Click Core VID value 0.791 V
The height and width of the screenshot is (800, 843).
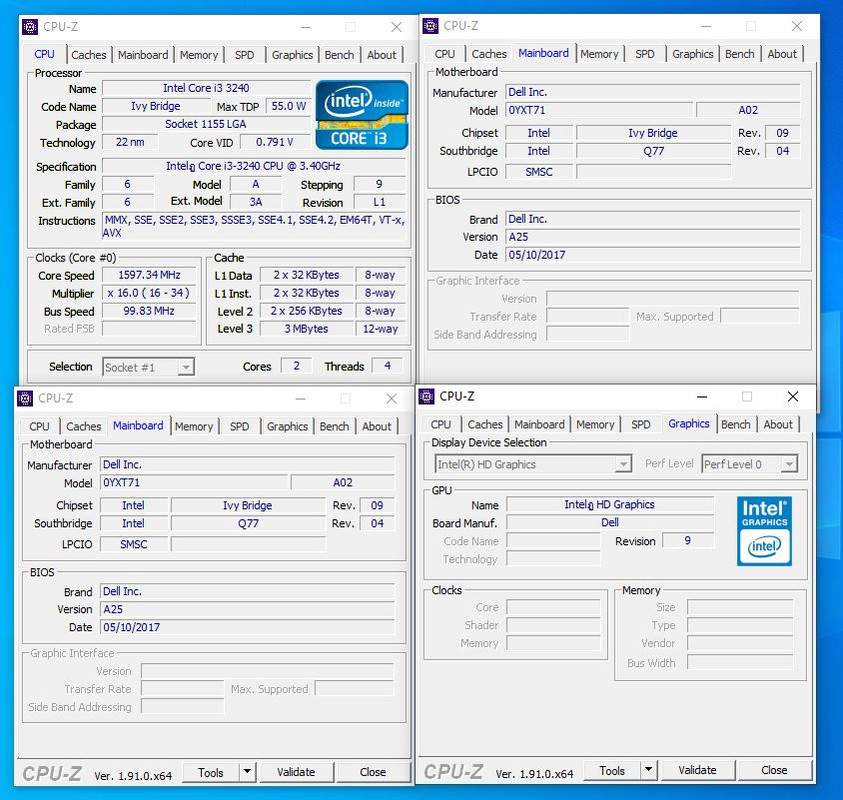[x=275, y=142]
